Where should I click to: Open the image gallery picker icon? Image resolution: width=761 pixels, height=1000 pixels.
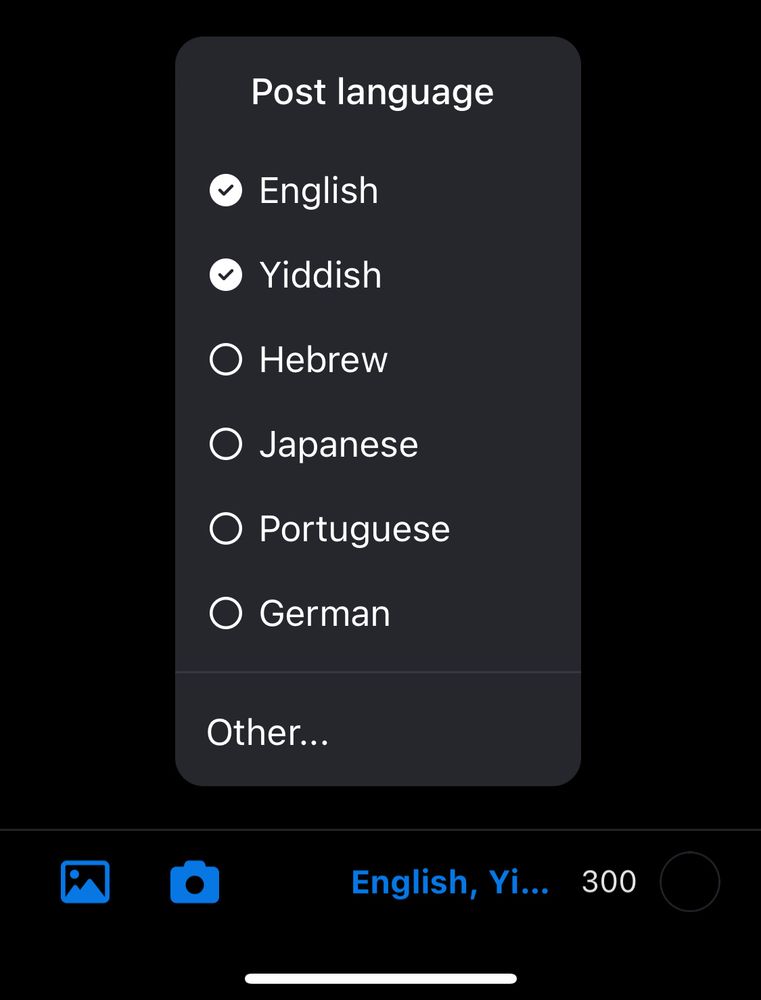(x=85, y=882)
